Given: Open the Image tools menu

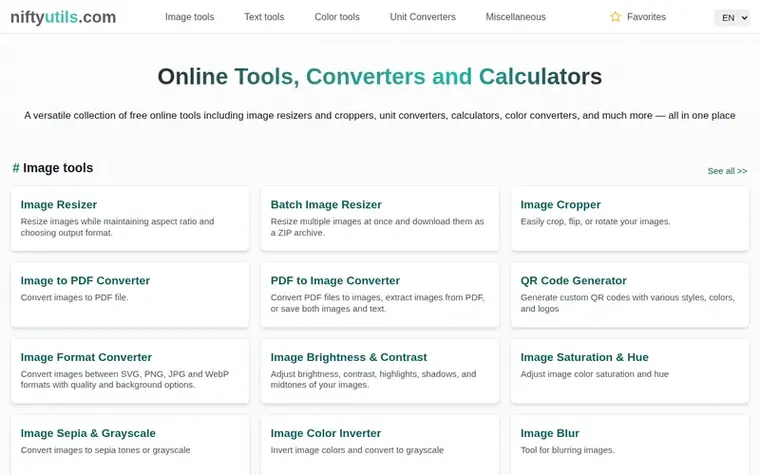Looking at the screenshot, I should [x=190, y=17].
